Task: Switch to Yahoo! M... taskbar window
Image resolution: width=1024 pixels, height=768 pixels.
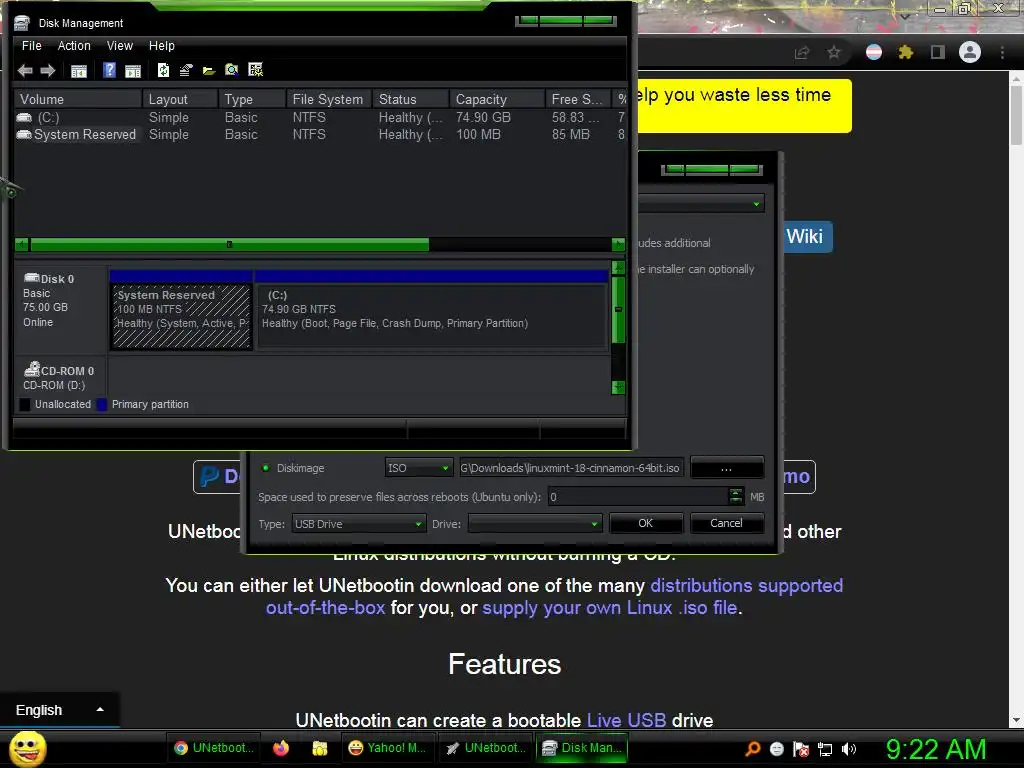Action: [x=387, y=748]
